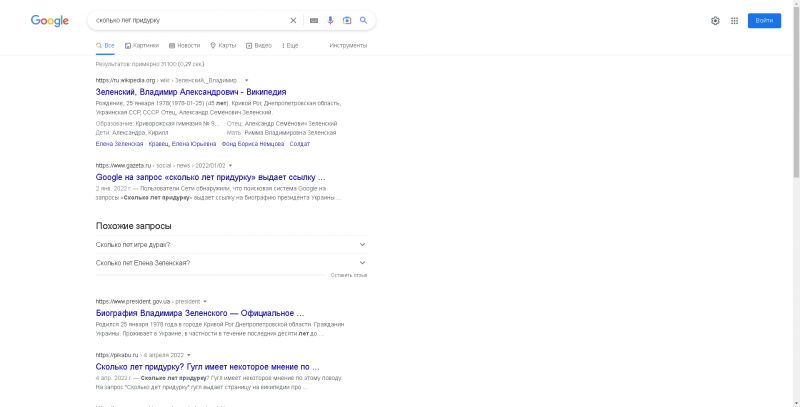
Task: Click the Похожие запросы heading
Action: point(134,226)
